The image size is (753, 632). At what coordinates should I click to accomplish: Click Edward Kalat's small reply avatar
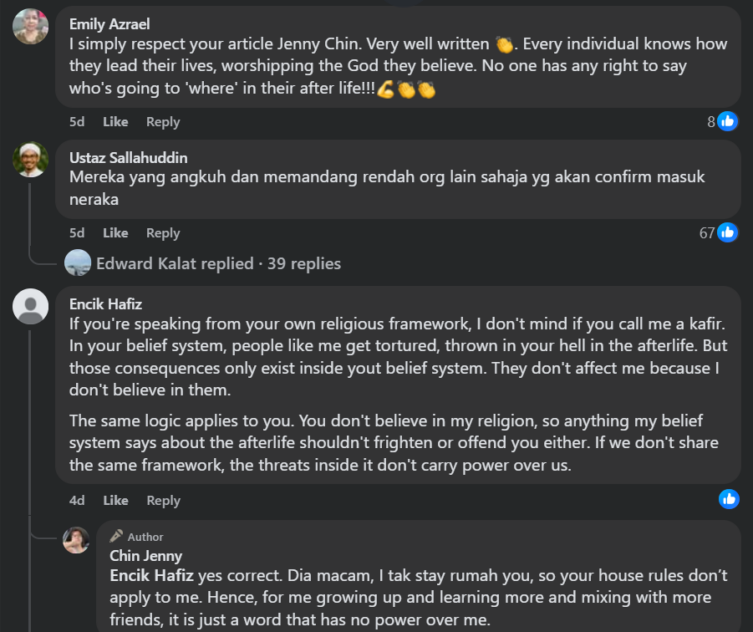[77, 263]
